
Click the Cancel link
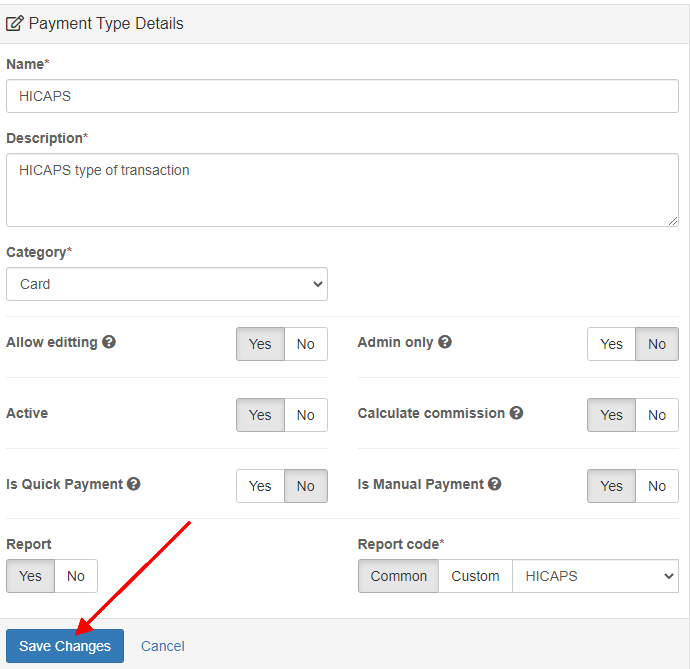click(162, 646)
